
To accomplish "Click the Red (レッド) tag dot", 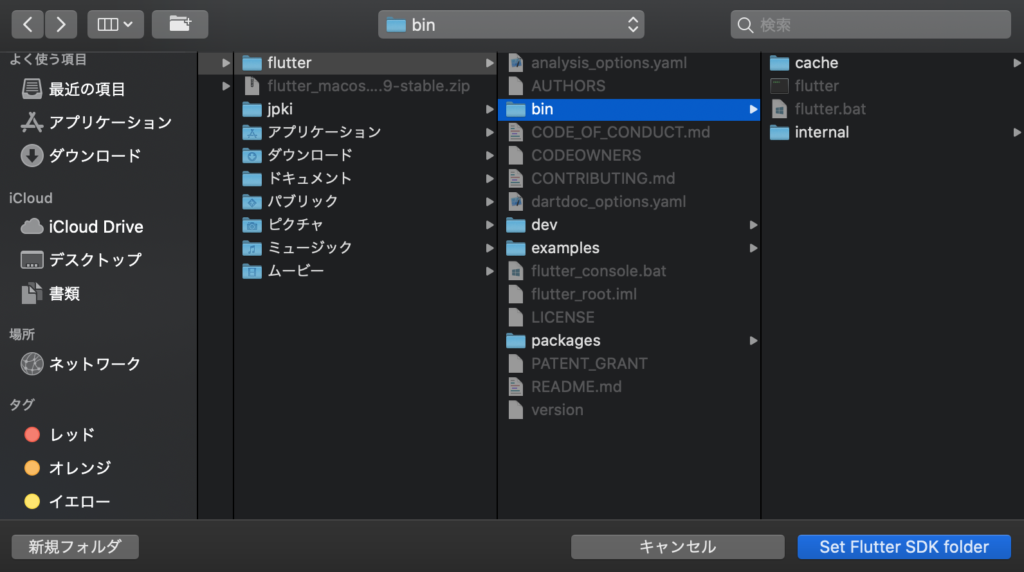I will click(32, 435).
